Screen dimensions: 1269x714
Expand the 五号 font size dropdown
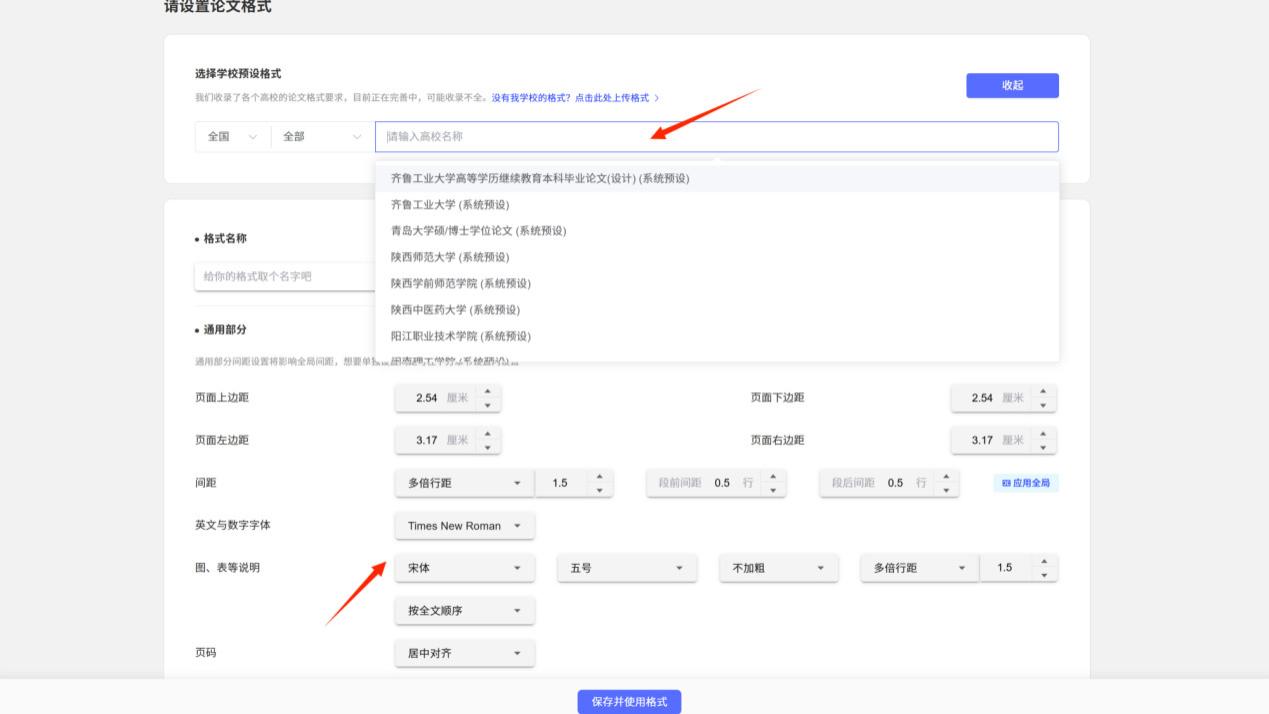(626, 568)
